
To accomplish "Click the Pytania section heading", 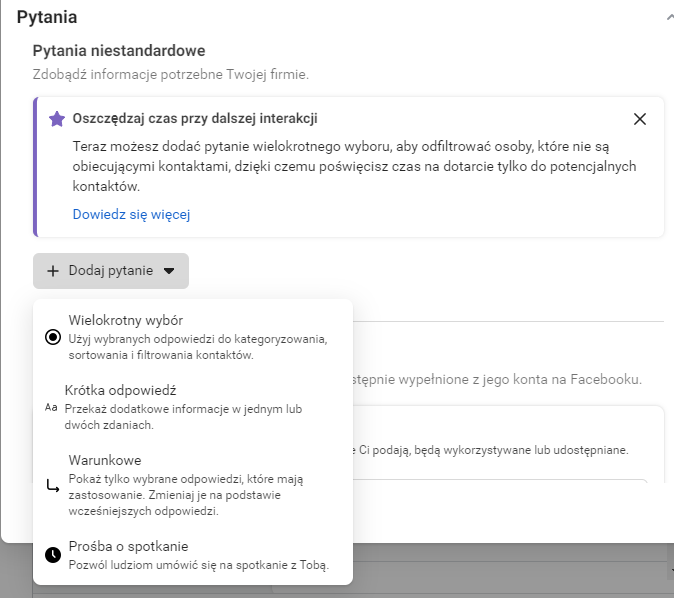I will click(47, 17).
